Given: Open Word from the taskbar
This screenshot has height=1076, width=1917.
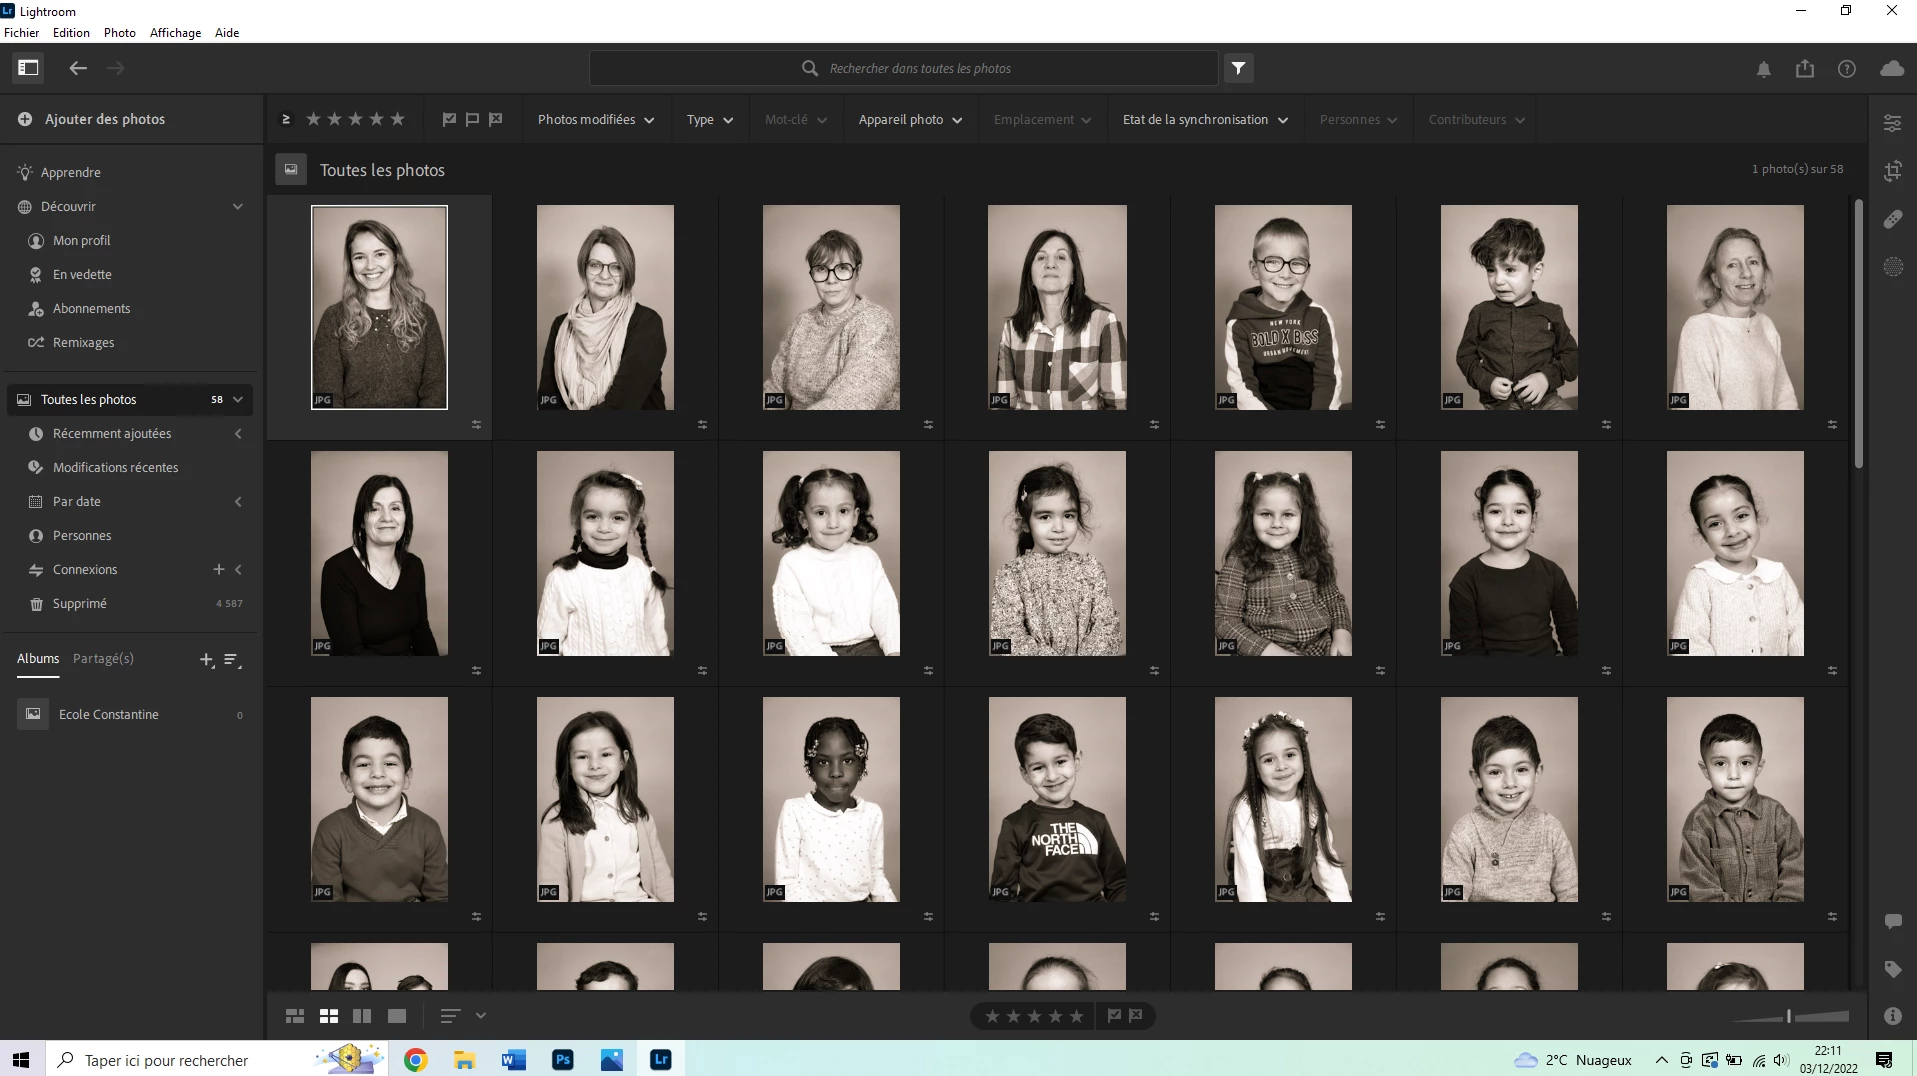Looking at the screenshot, I should click(x=514, y=1059).
